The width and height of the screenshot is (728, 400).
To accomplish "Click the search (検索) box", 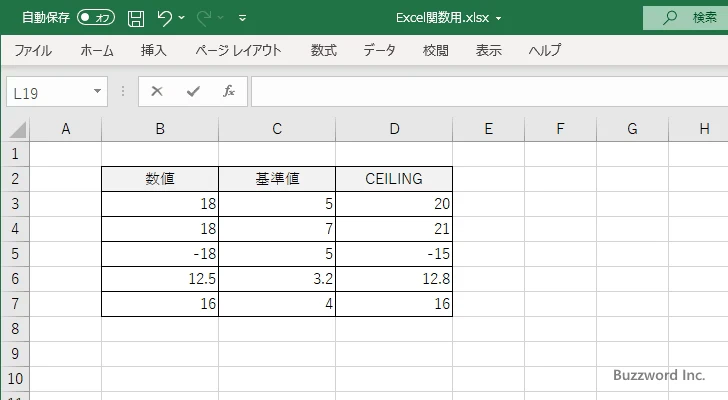I will pos(685,18).
